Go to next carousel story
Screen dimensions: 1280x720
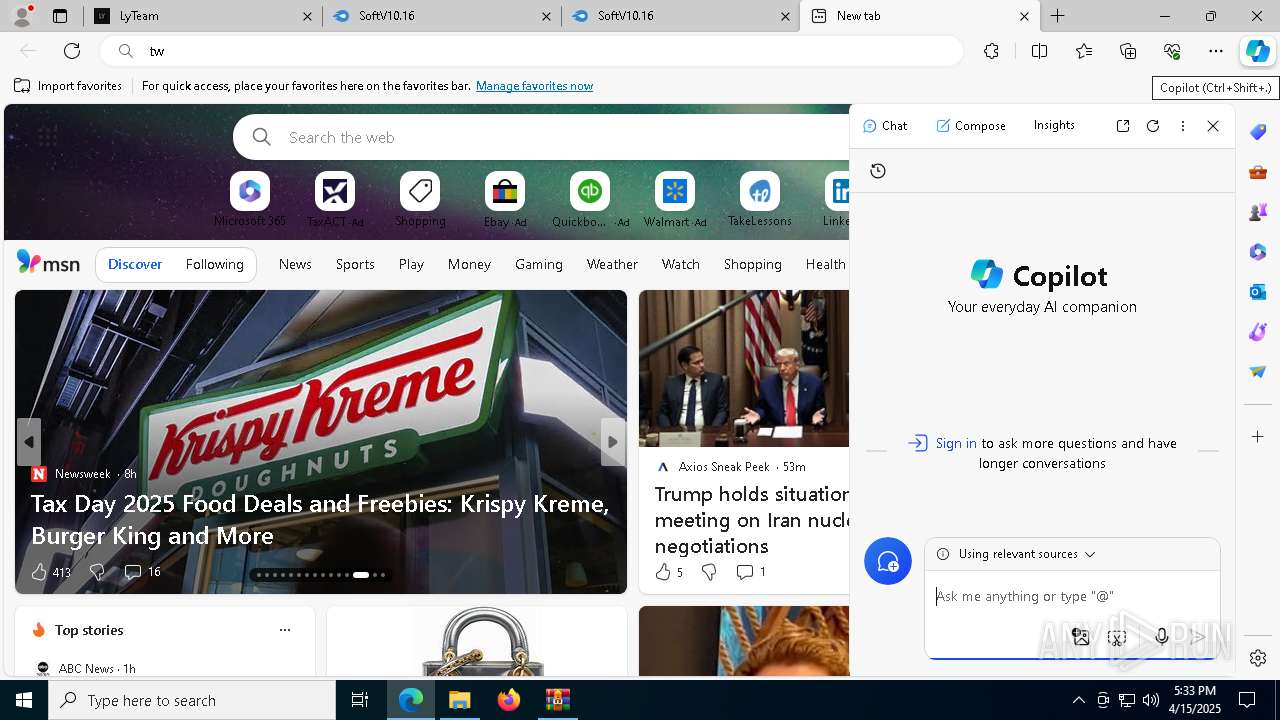pyautogui.click(x=613, y=442)
